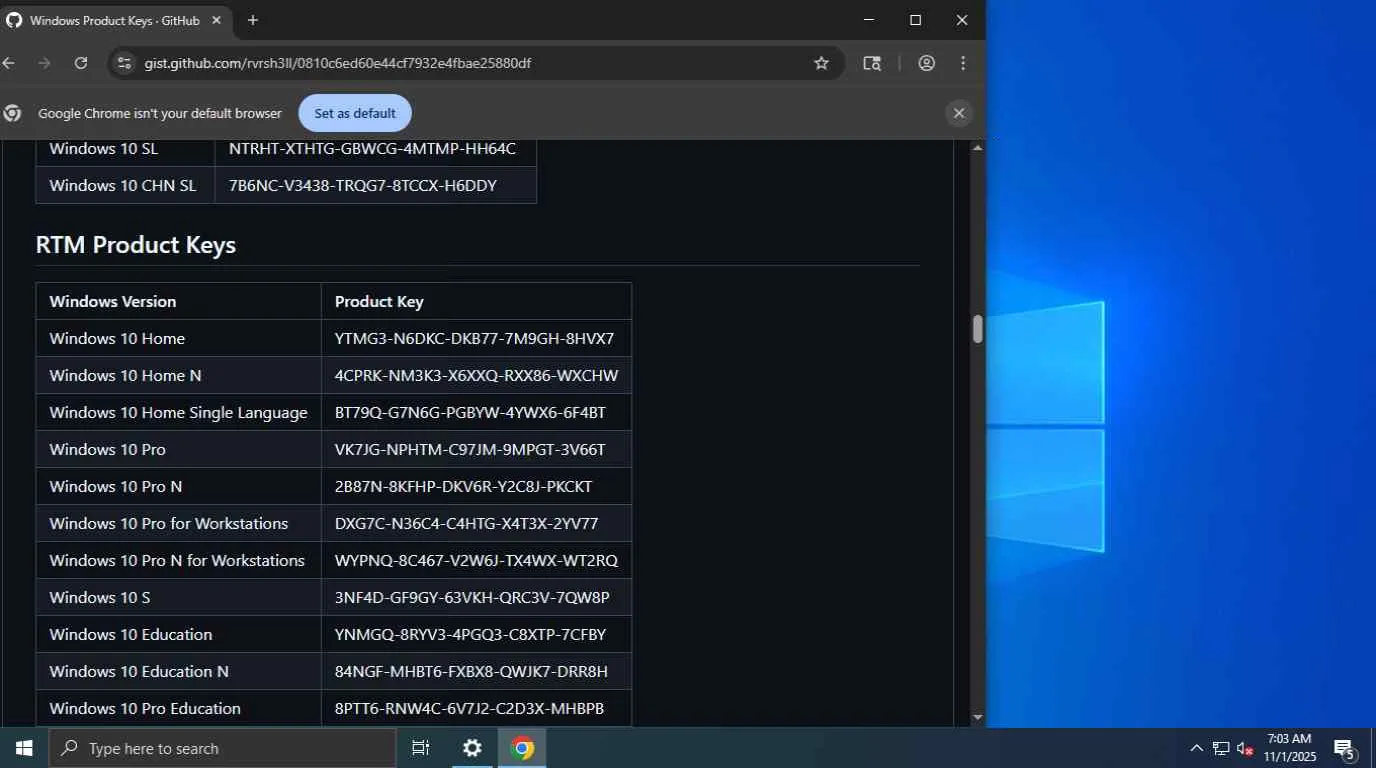Screen dimensions: 1376x768
Task: Click the muted volume tray icon
Action: point(1245,748)
